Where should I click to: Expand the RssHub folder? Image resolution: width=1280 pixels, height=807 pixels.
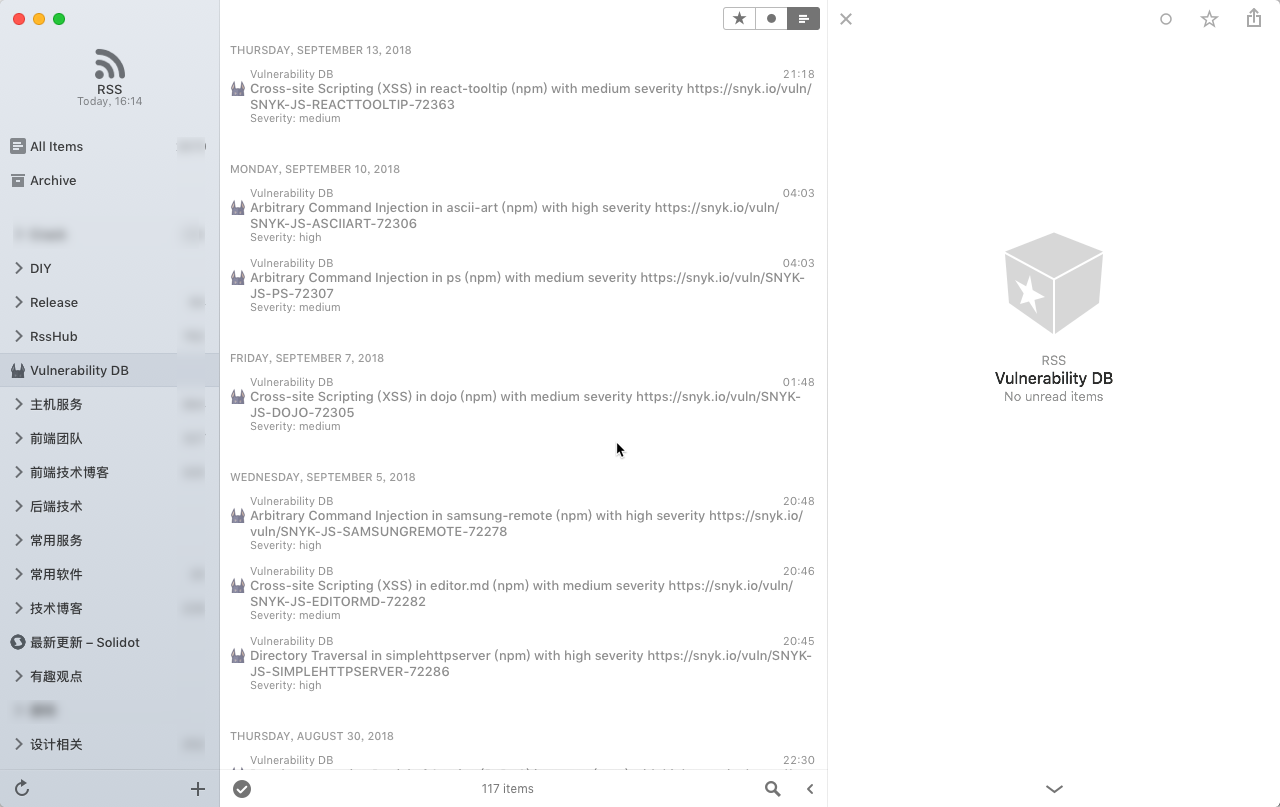point(19,336)
